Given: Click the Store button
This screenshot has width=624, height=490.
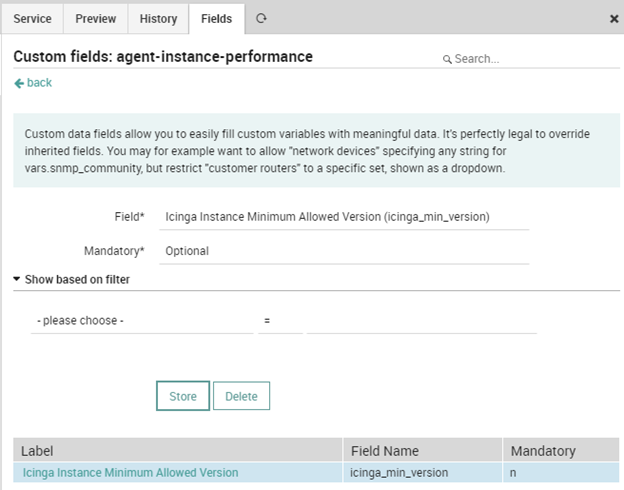Looking at the screenshot, I should [x=183, y=396].
